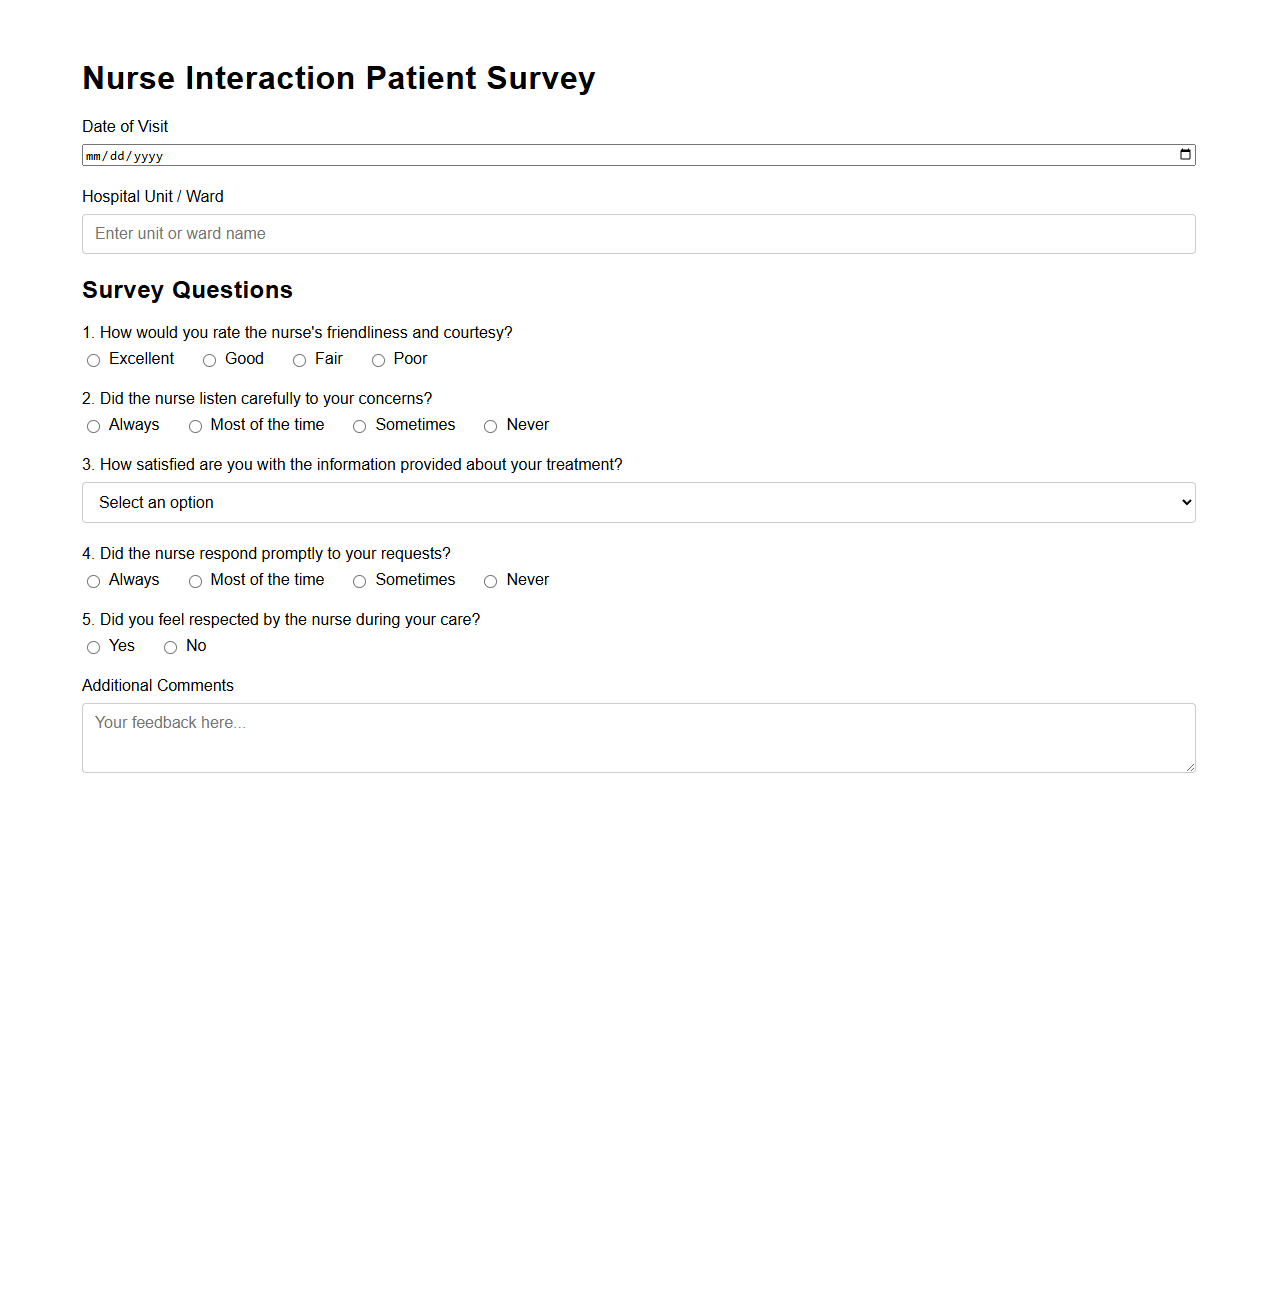Open the treatment satisfaction dropdown

(x=639, y=502)
